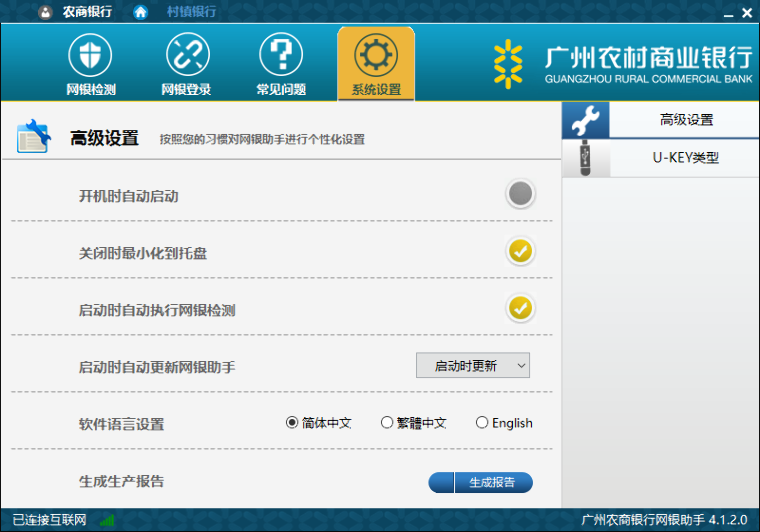This screenshot has width=760, height=532.
Task: Turn off 启动时自动执行网银检测 toggle
Action: (520, 308)
